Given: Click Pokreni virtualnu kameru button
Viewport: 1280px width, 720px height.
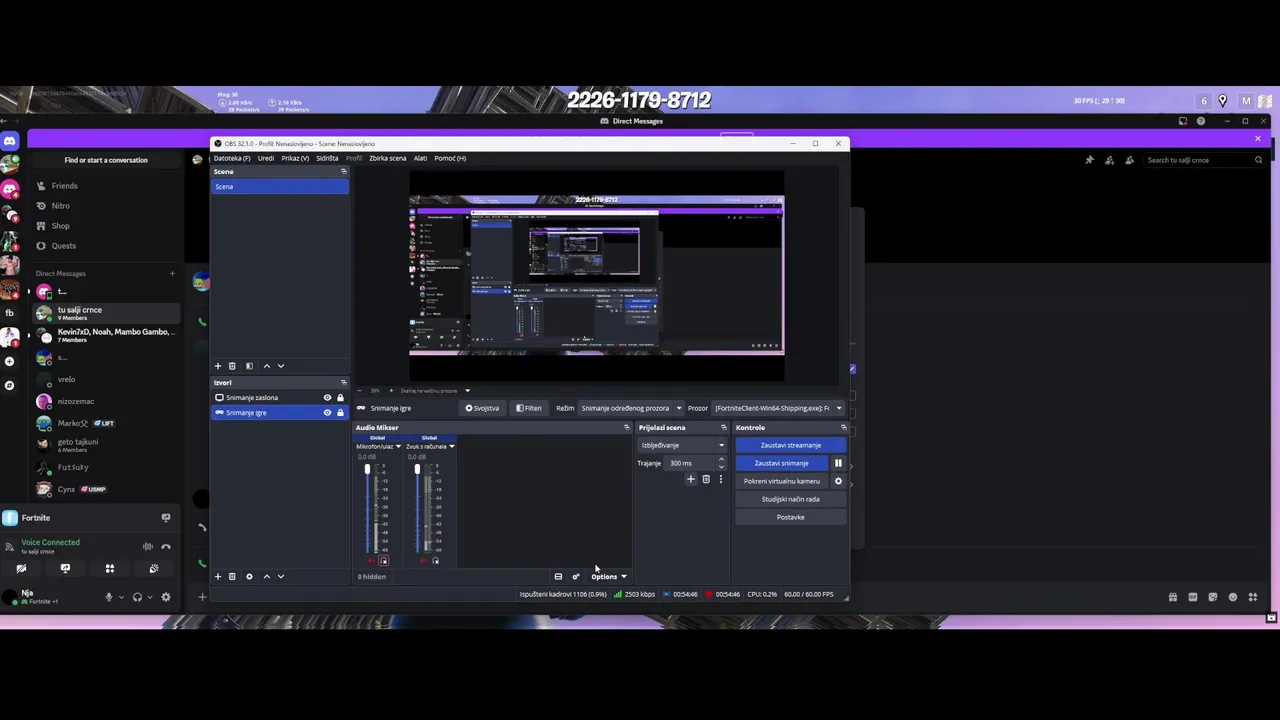Looking at the screenshot, I should [782, 481].
